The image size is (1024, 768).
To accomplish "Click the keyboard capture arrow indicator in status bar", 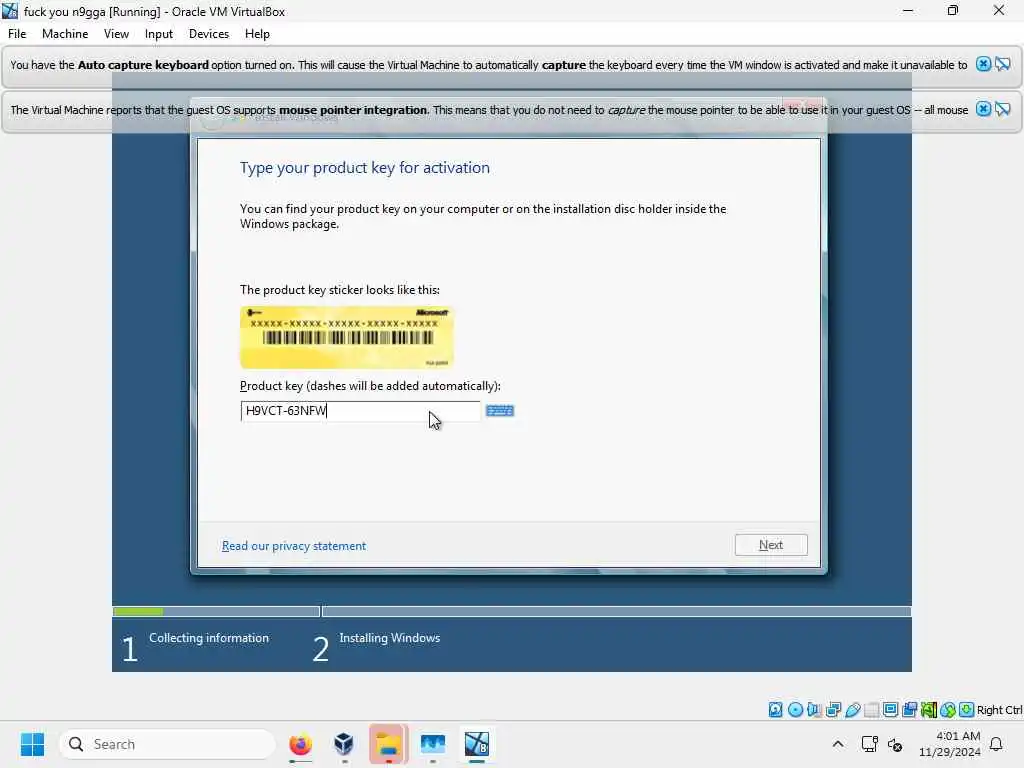I will [x=967, y=709].
